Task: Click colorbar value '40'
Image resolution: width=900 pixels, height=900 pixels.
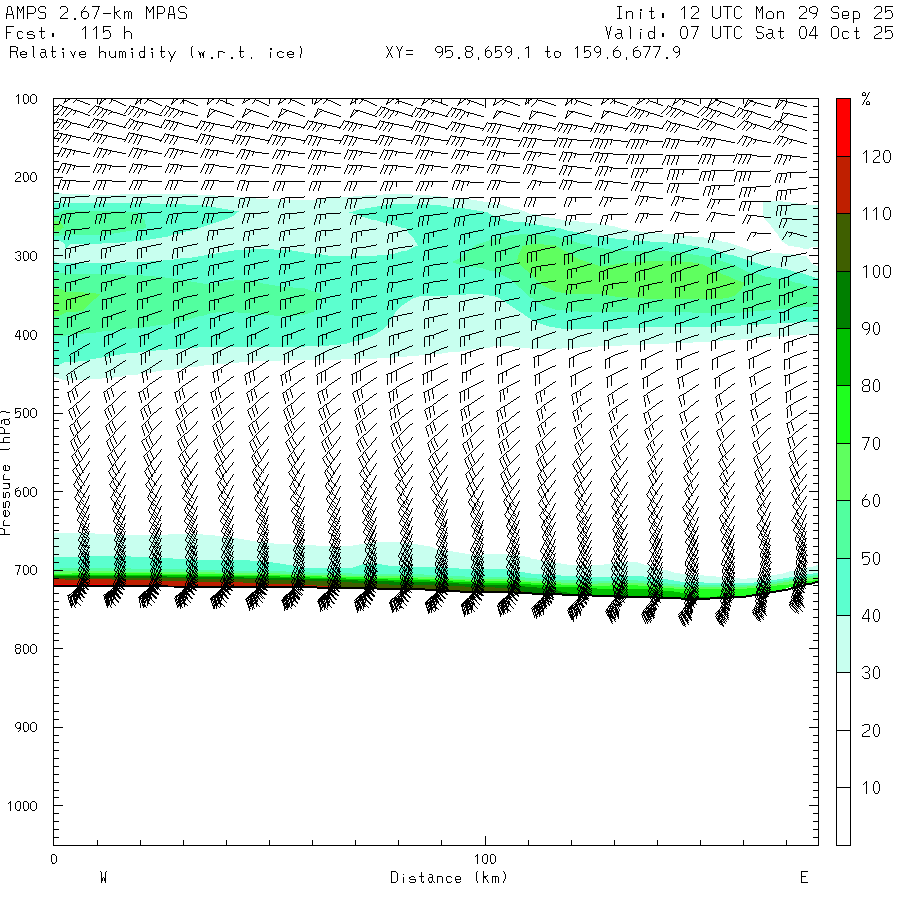Action: click(x=871, y=616)
